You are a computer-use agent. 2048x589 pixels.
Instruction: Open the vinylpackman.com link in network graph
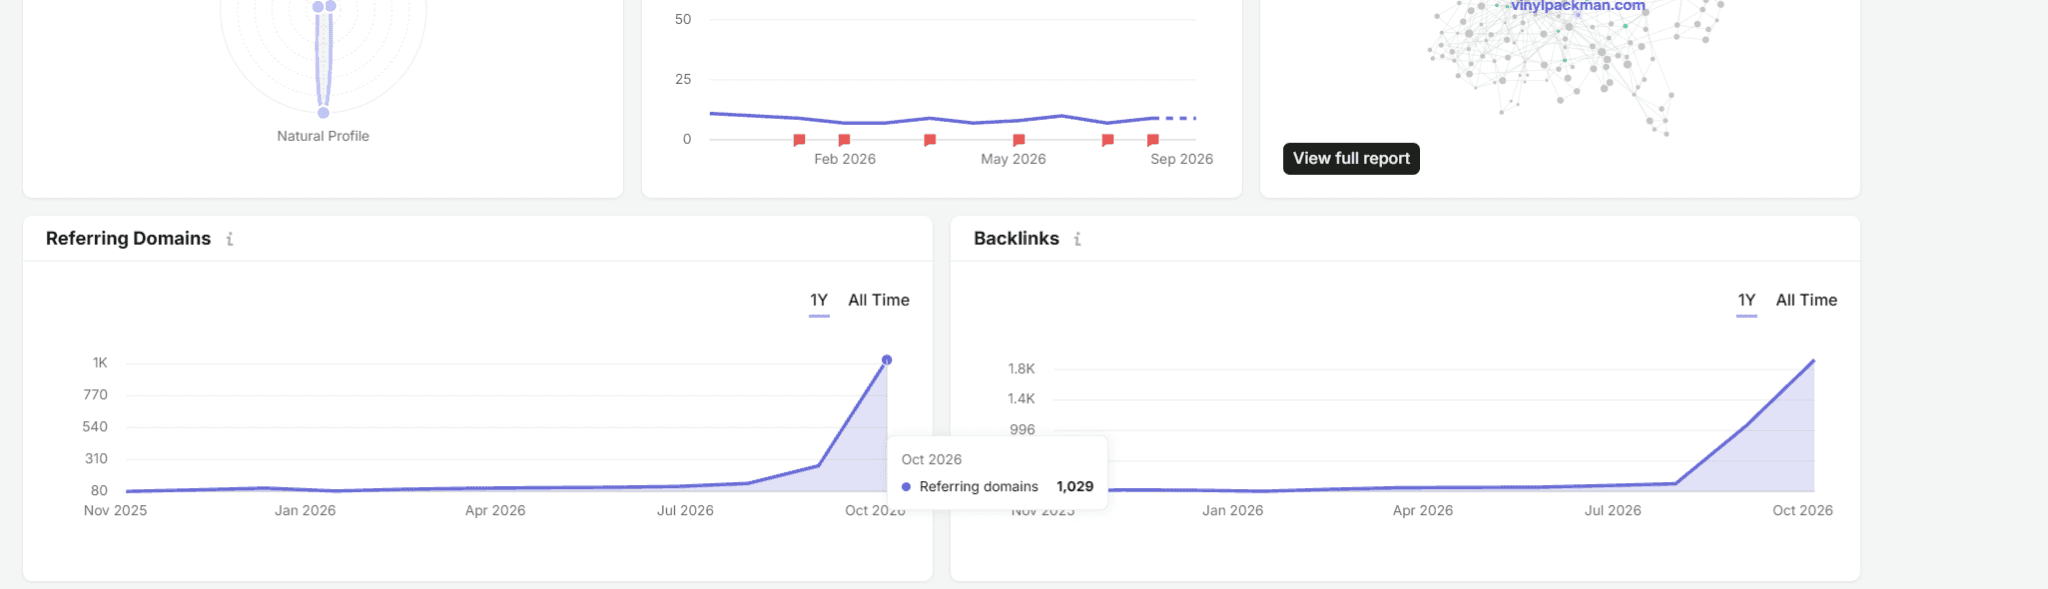[x=1577, y=6]
